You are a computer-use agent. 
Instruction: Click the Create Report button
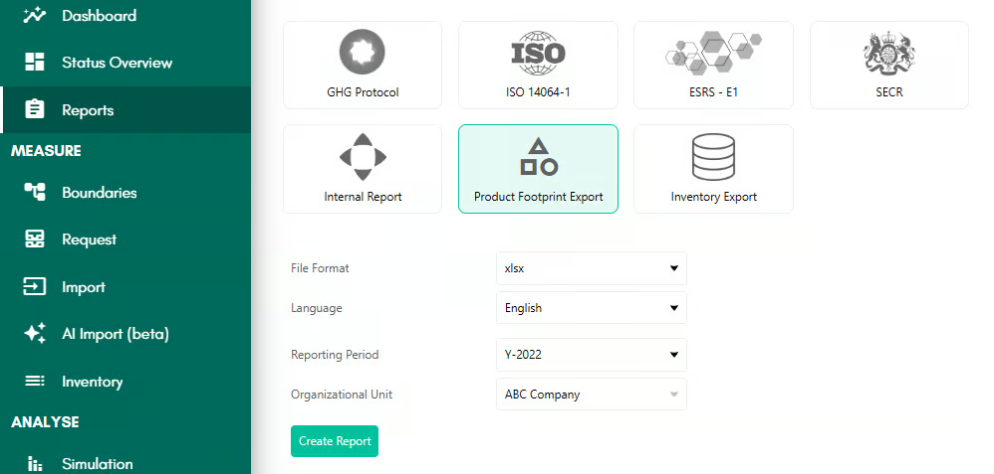(x=335, y=441)
